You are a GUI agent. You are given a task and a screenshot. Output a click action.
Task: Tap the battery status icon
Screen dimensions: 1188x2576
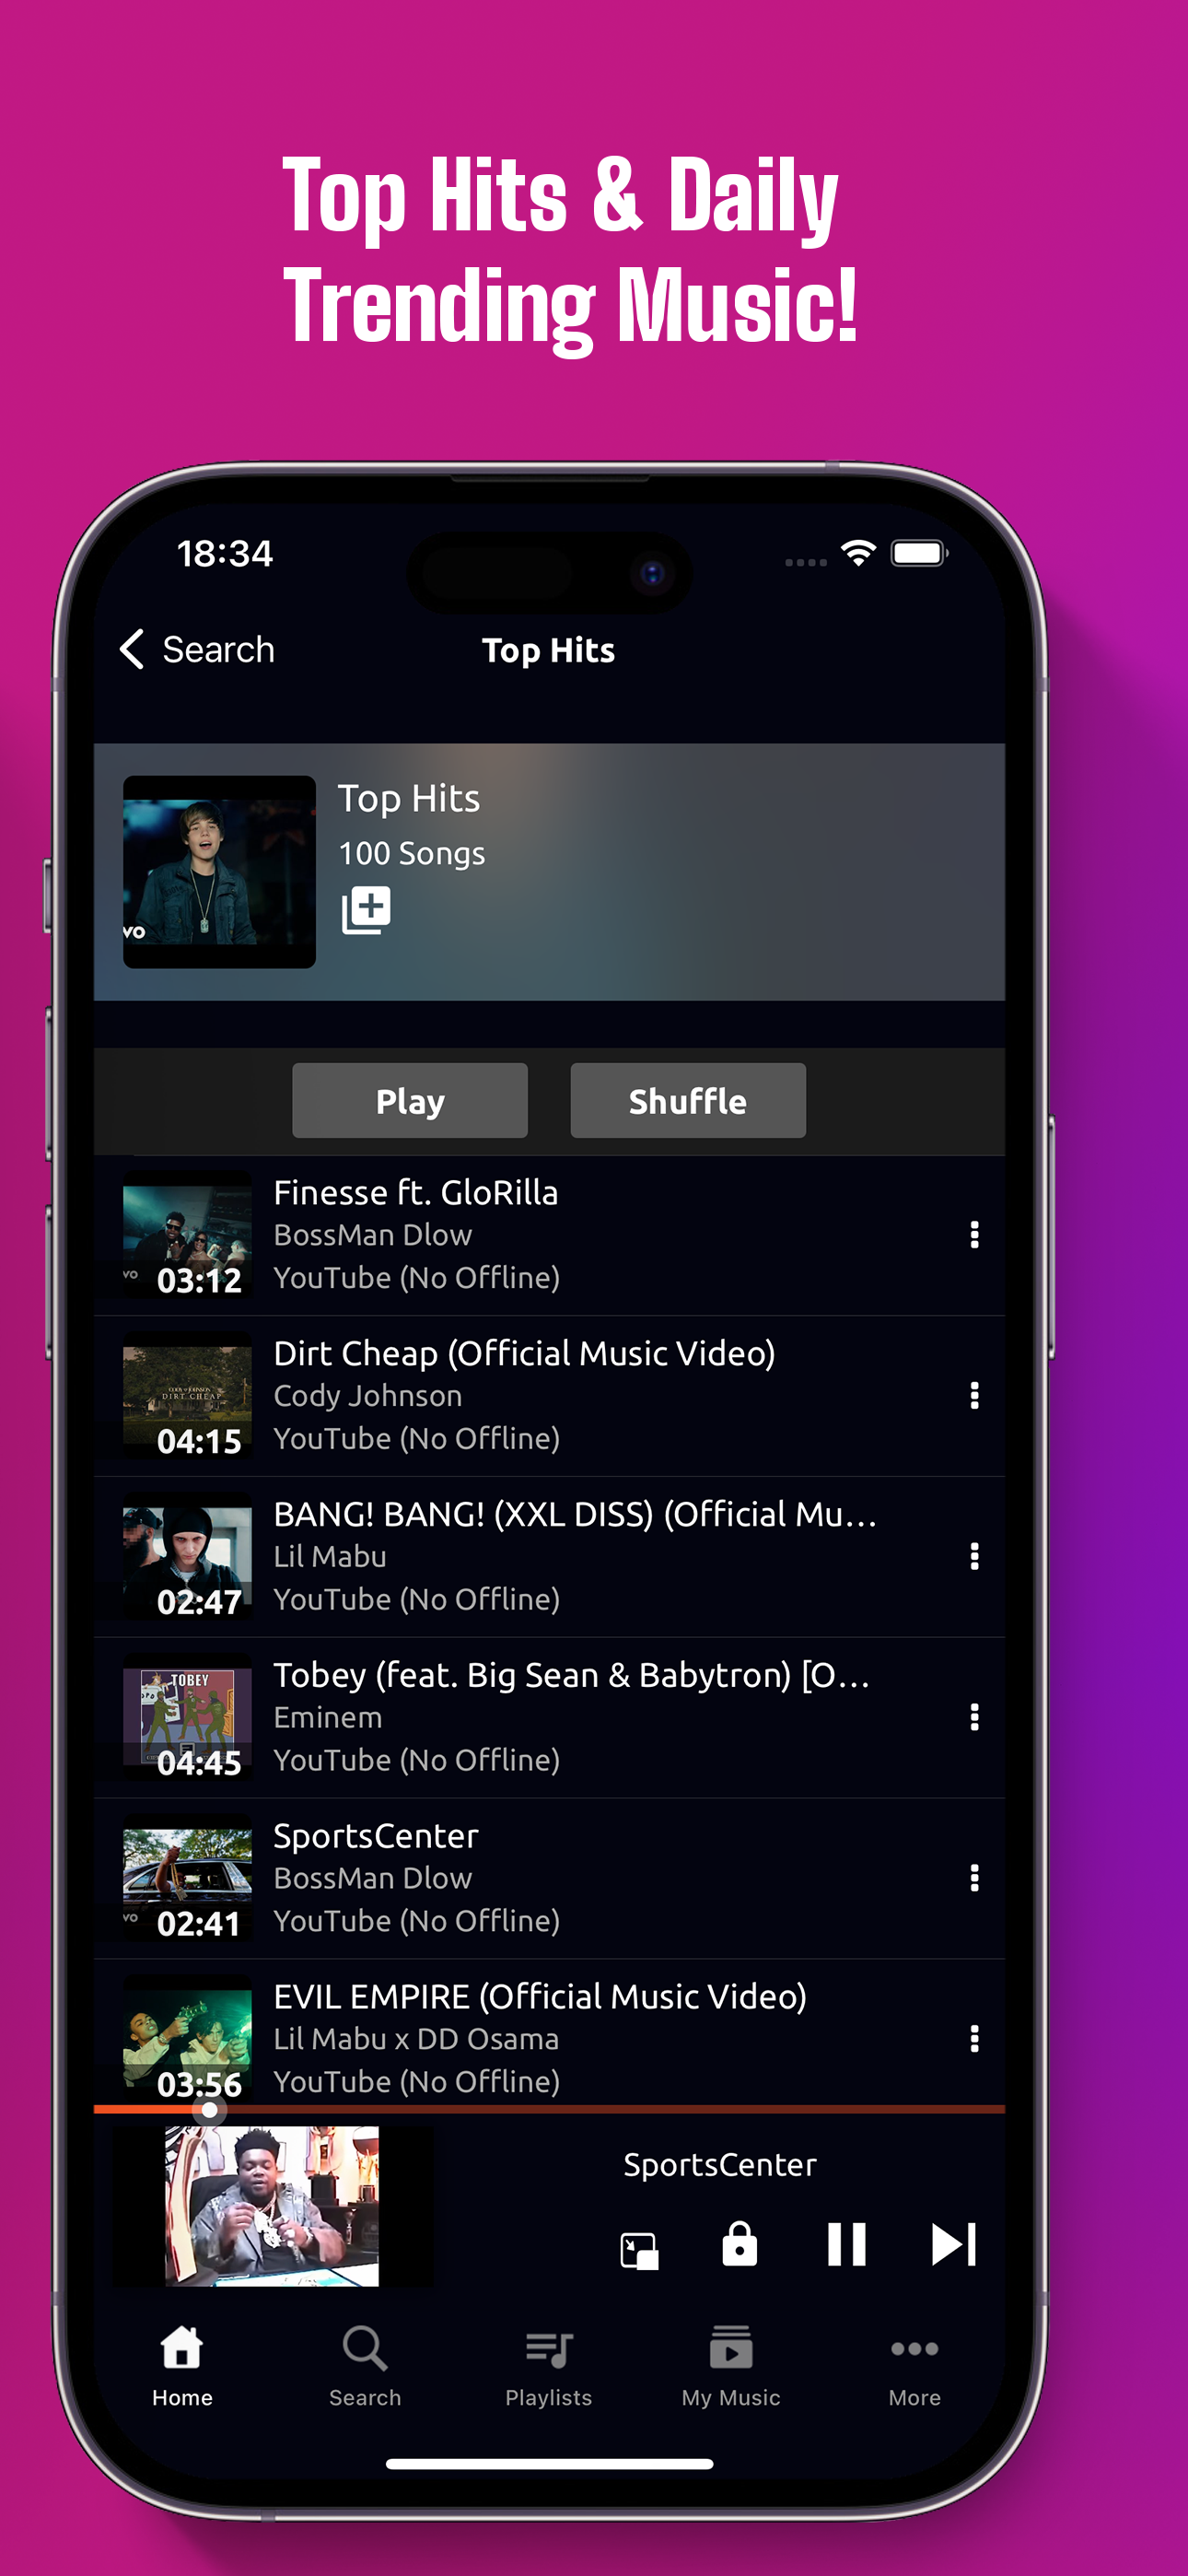coord(919,553)
